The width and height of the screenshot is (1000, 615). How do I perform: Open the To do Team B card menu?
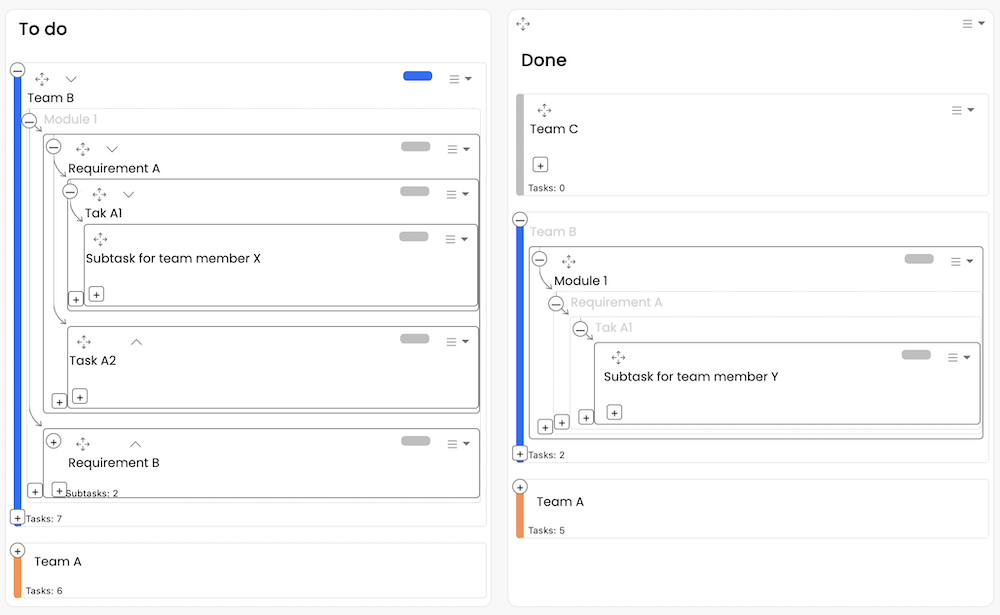click(x=460, y=79)
